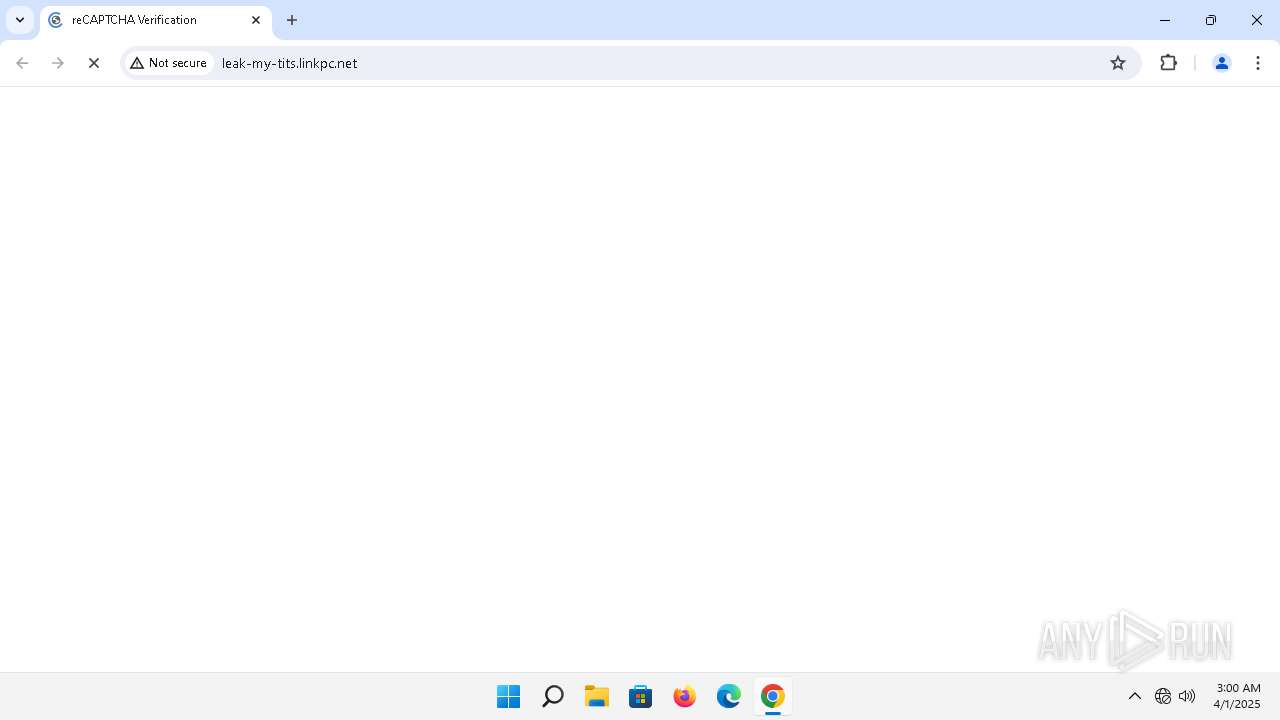Open Windows taskbar search

point(552,696)
